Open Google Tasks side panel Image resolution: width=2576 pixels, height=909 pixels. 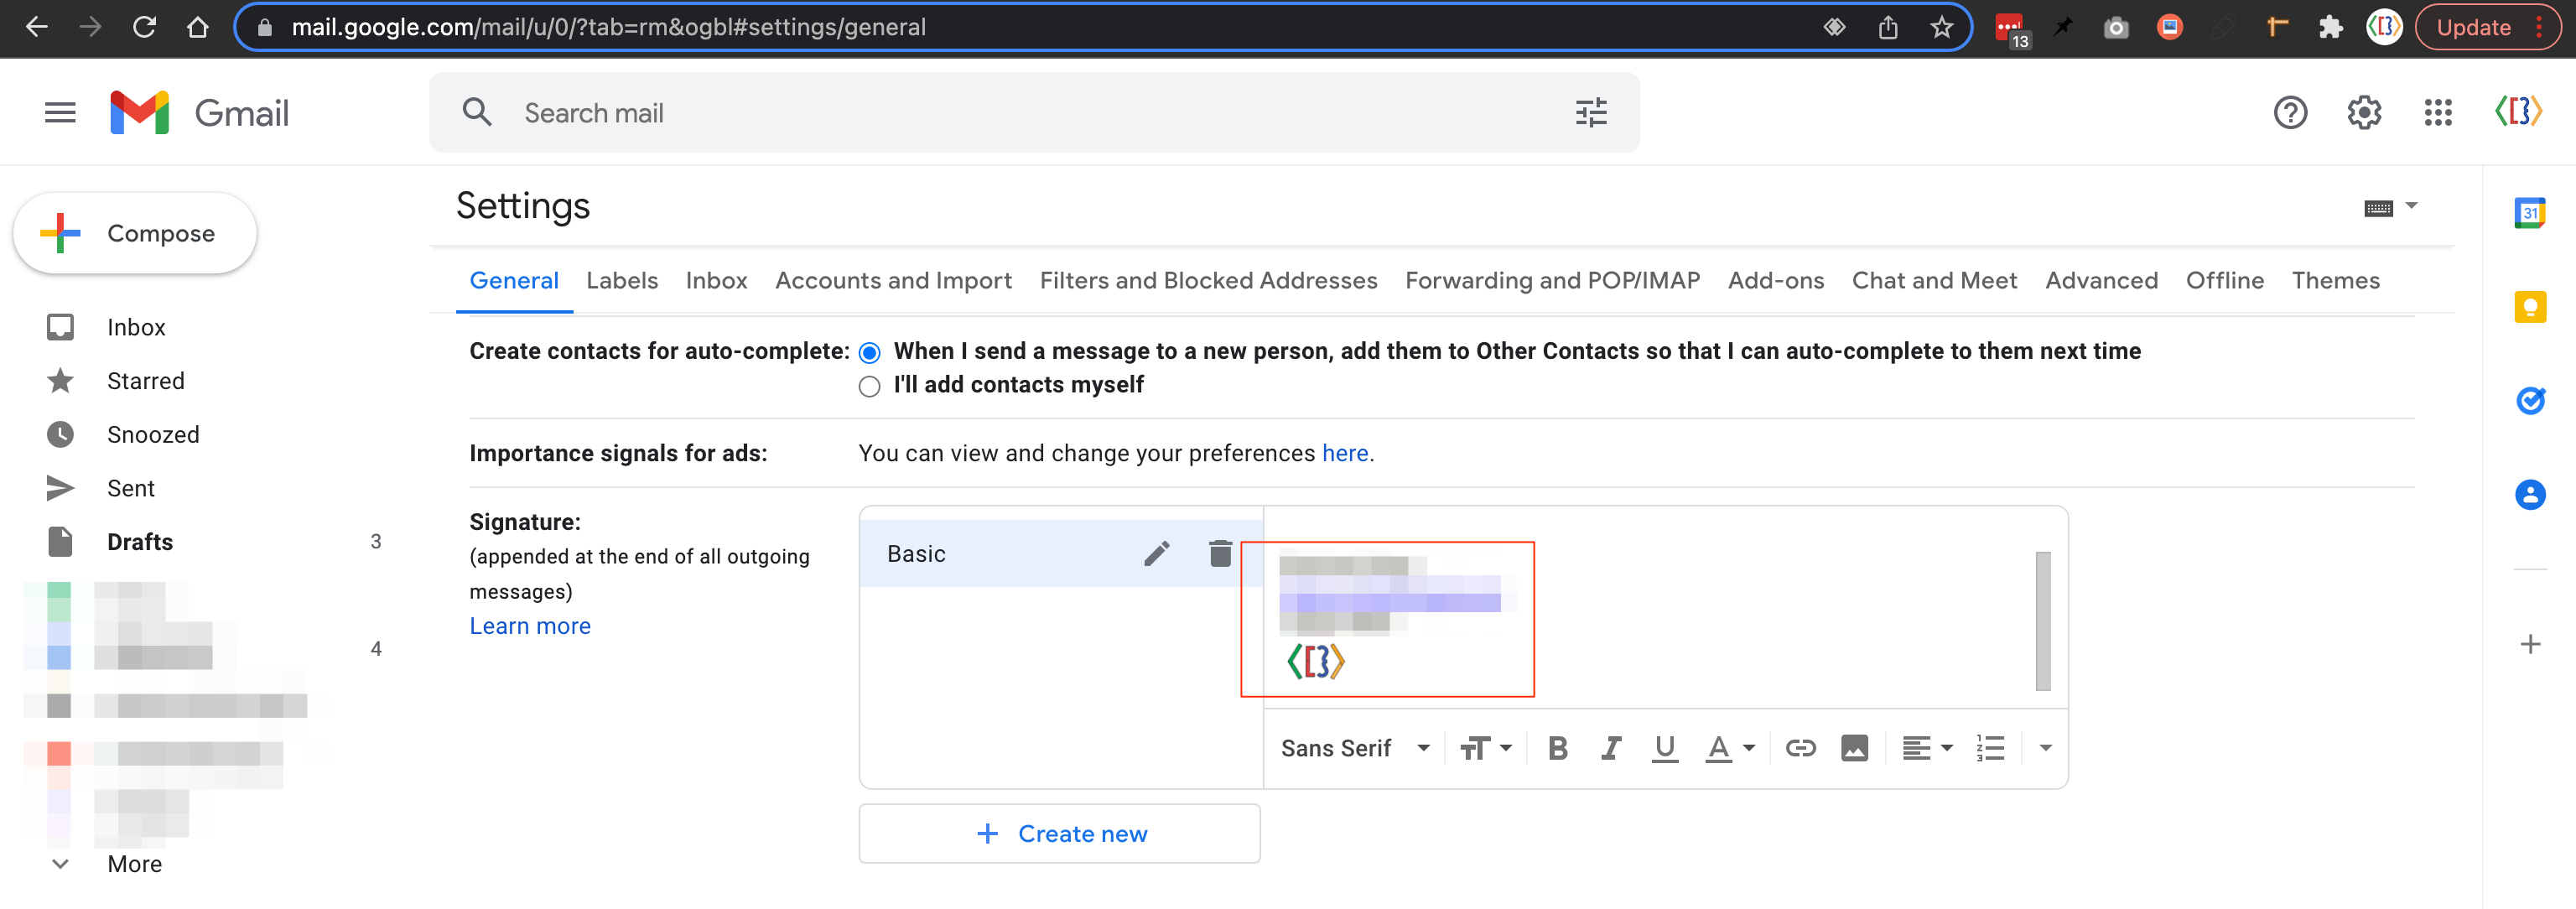(x=2530, y=400)
